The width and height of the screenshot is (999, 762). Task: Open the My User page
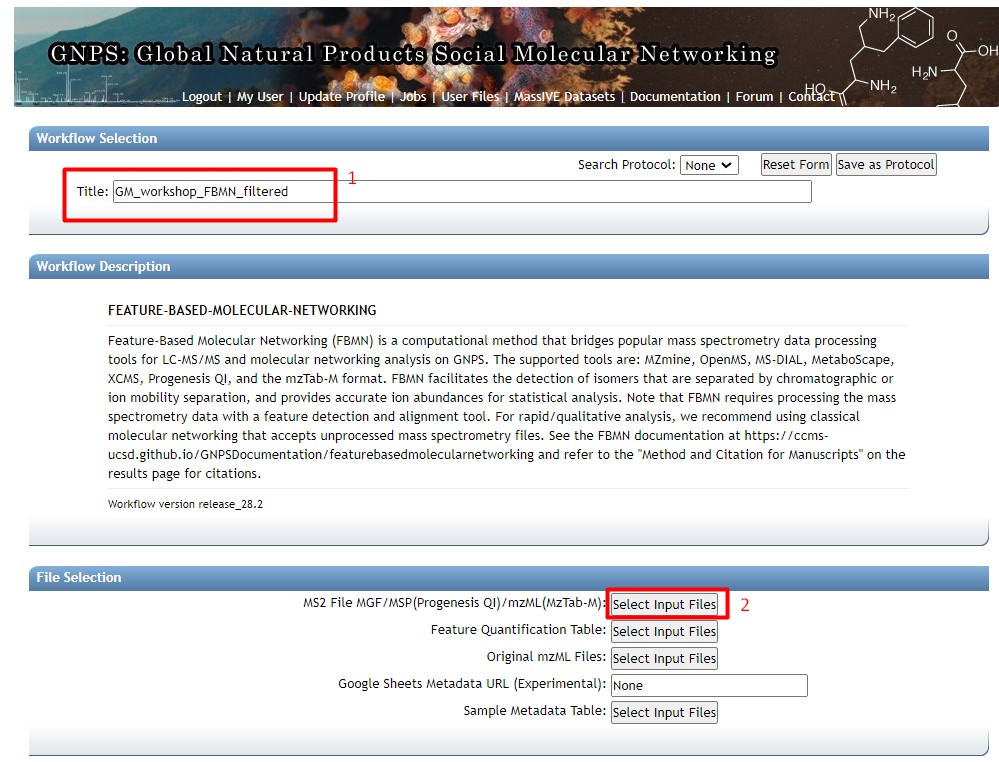260,97
